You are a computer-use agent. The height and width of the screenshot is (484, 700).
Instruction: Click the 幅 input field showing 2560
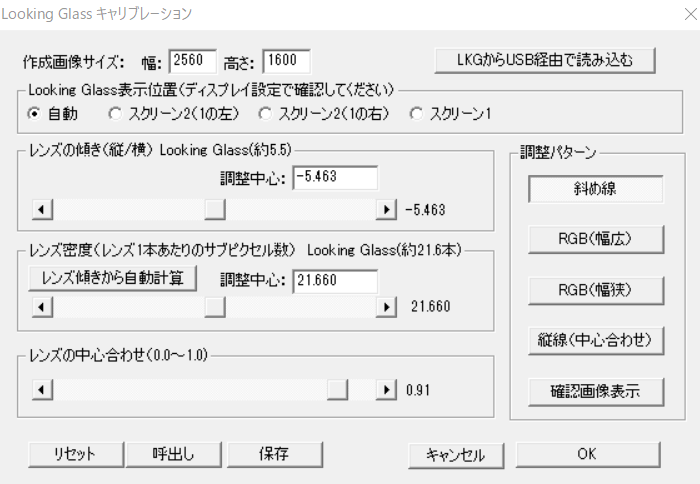click(x=192, y=61)
